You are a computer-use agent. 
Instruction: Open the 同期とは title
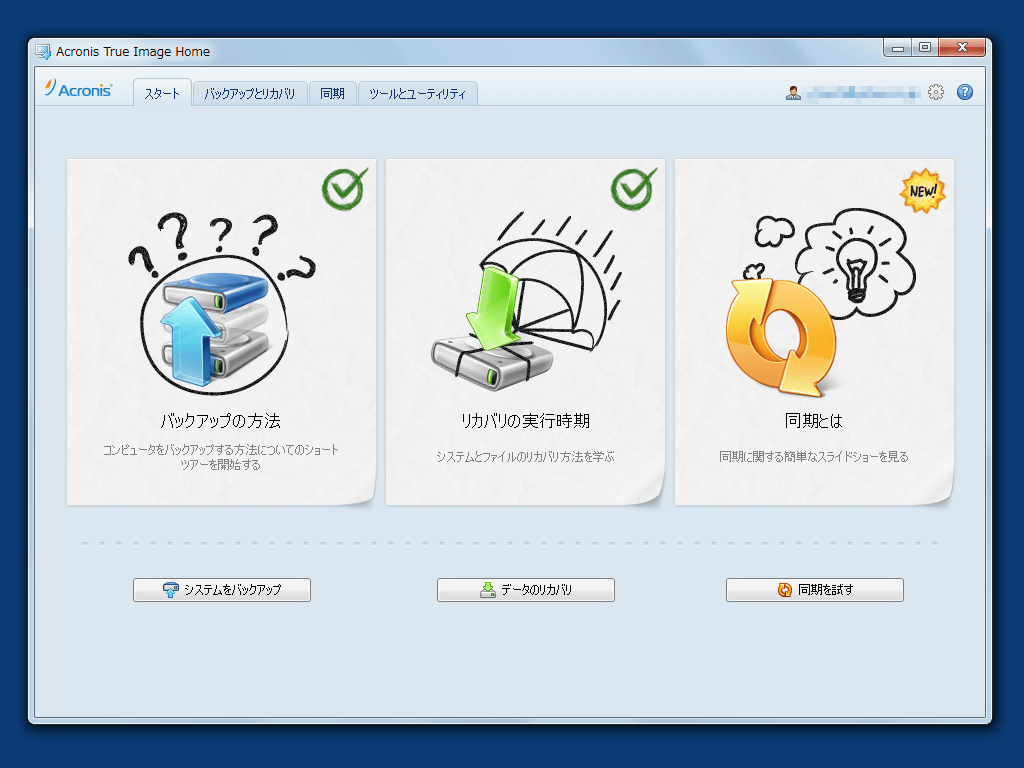click(814, 421)
